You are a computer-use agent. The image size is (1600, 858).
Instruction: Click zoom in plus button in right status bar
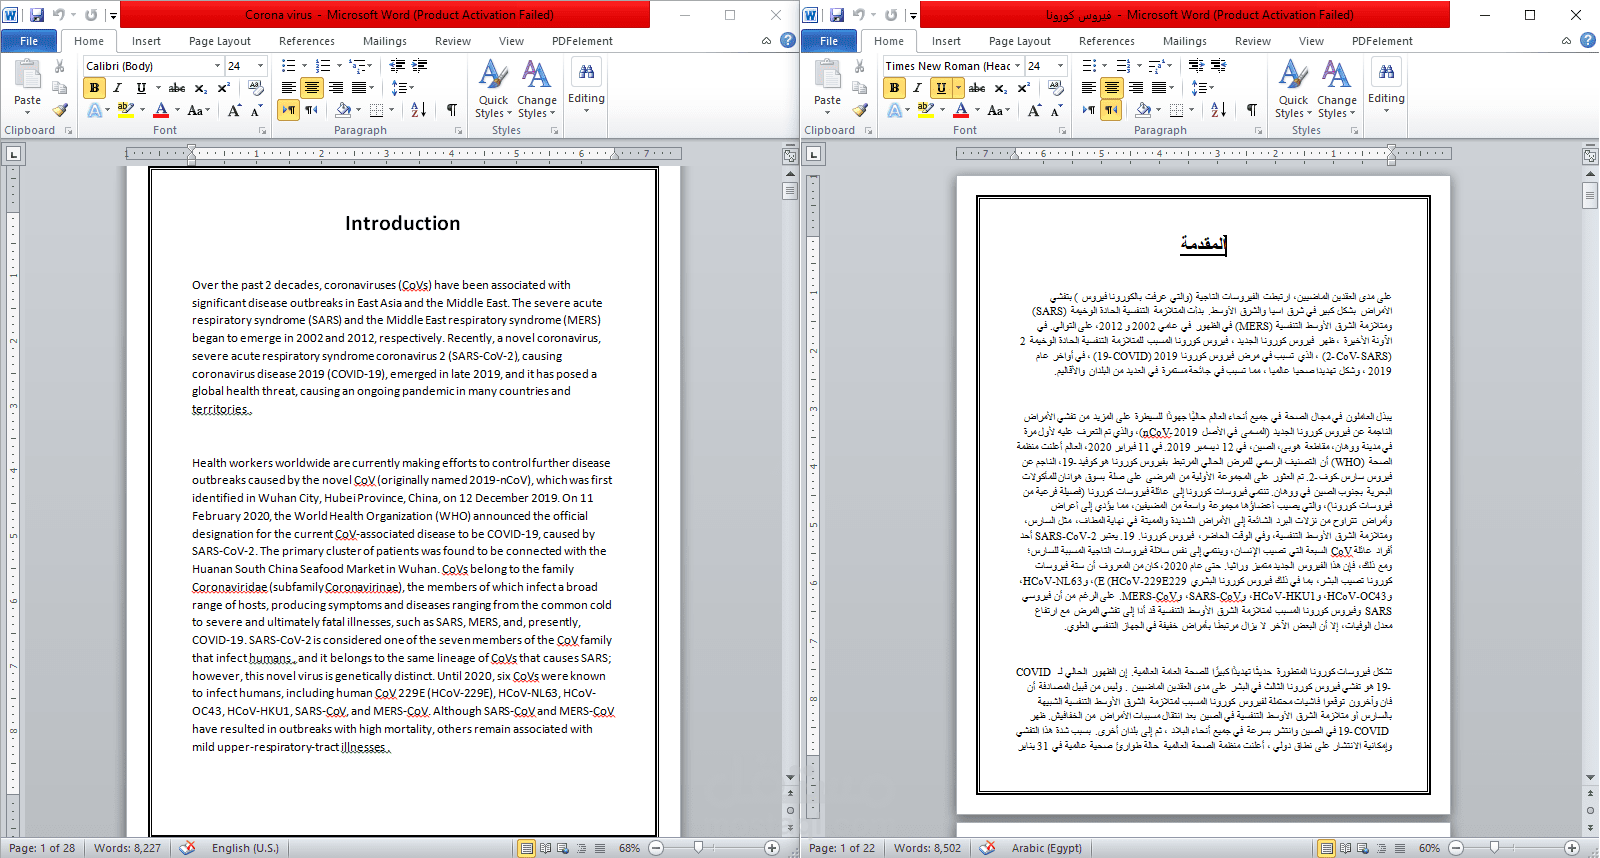1571,848
